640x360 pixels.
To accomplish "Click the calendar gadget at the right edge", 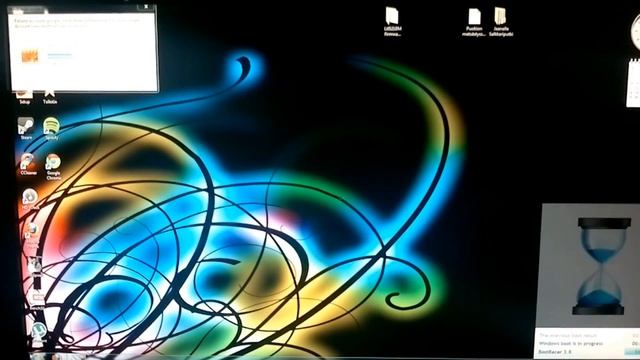I will point(633,83).
